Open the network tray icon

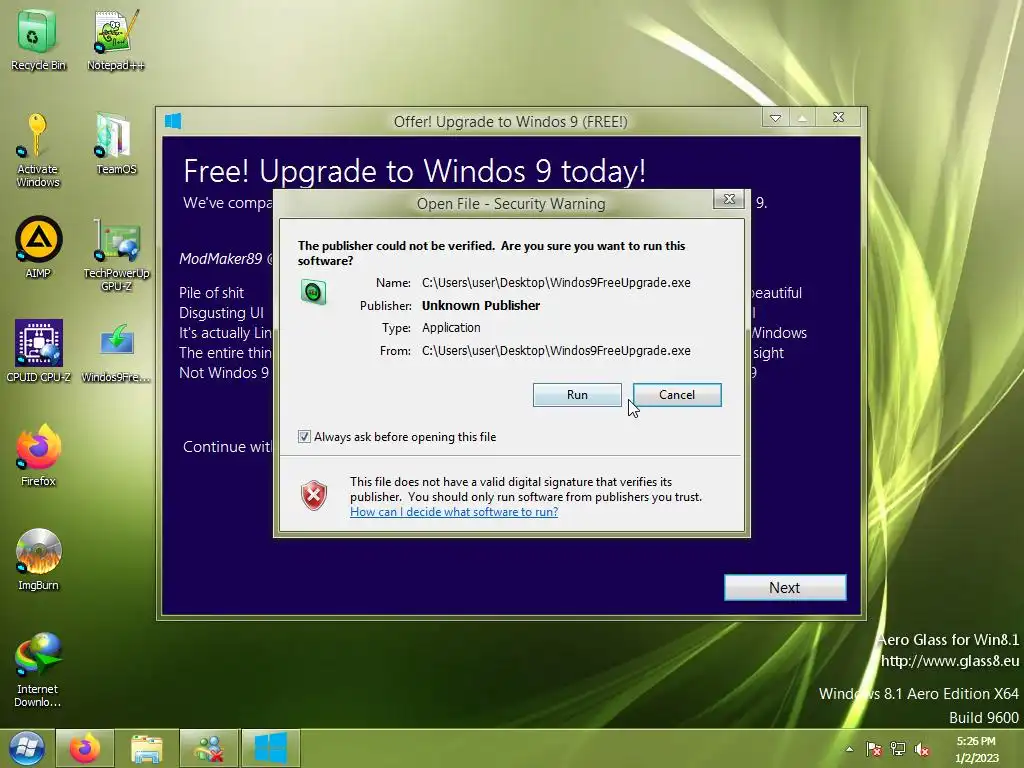[x=898, y=749]
